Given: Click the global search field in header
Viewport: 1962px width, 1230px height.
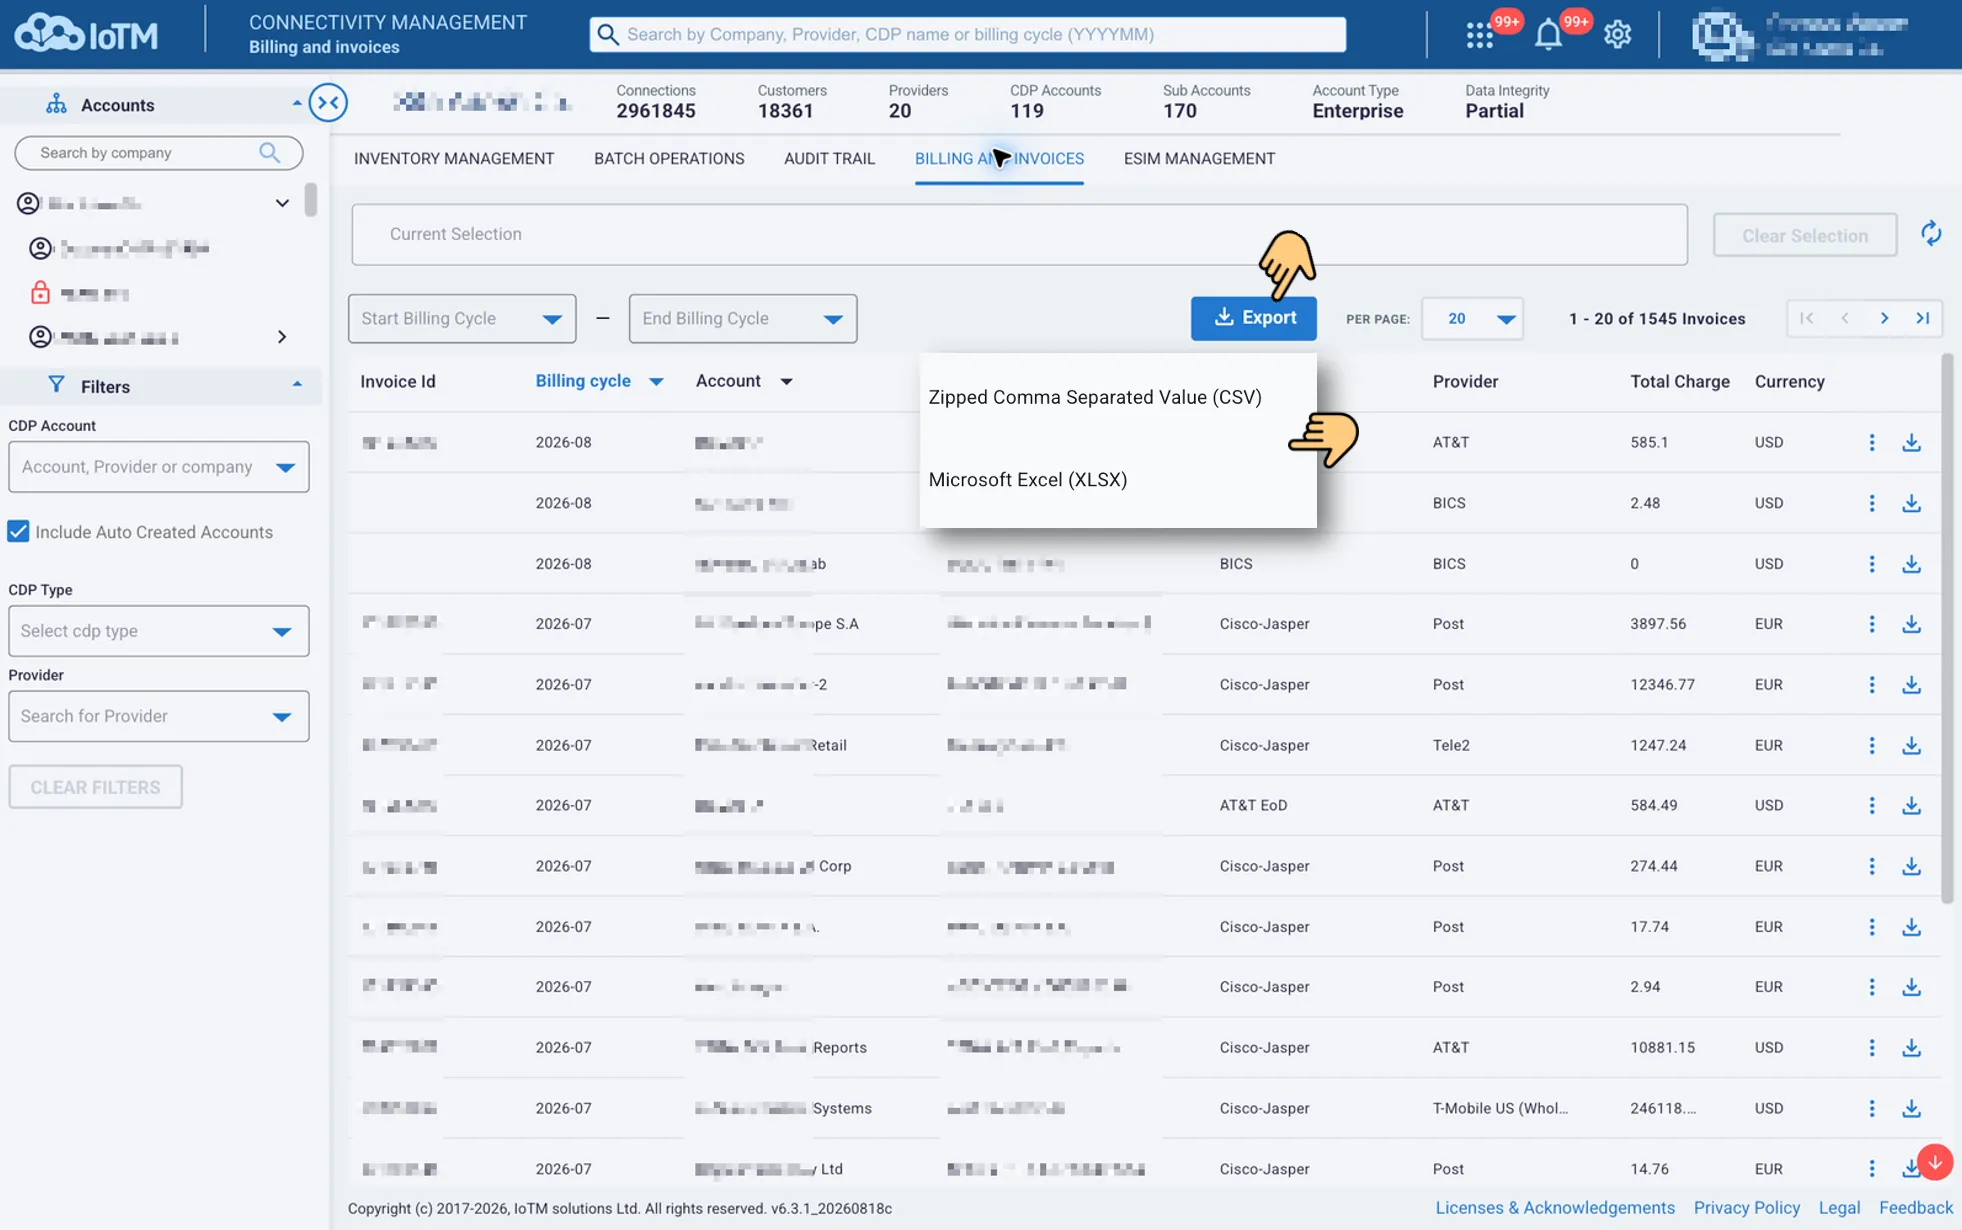Looking at the screenshot, I should tap(967, 35).
